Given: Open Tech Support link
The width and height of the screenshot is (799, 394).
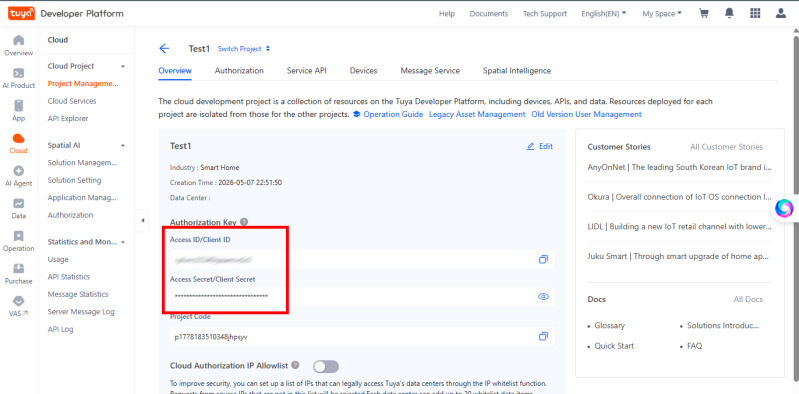Looking at the screenshot, I should 545,14.
